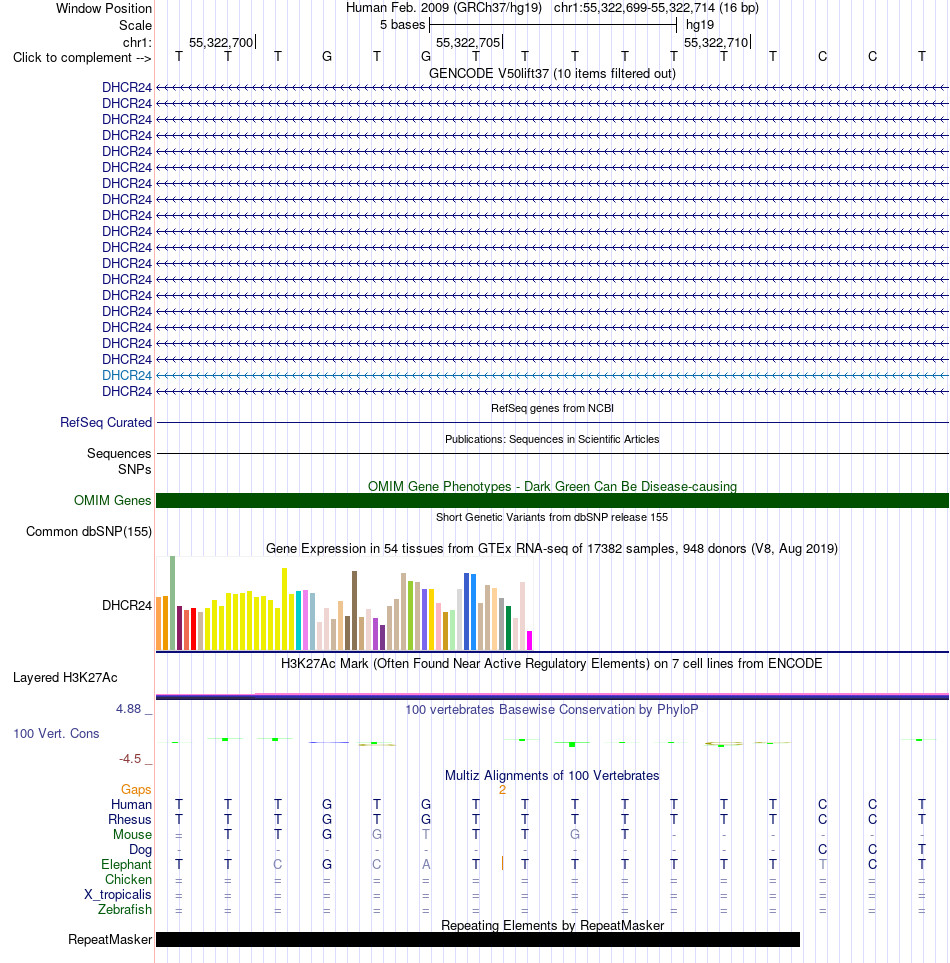Open '100 vertebrates Basewise Conservation by PhyloP' title
This screenshot has height=963, width=950.
(x=552, y=710)
